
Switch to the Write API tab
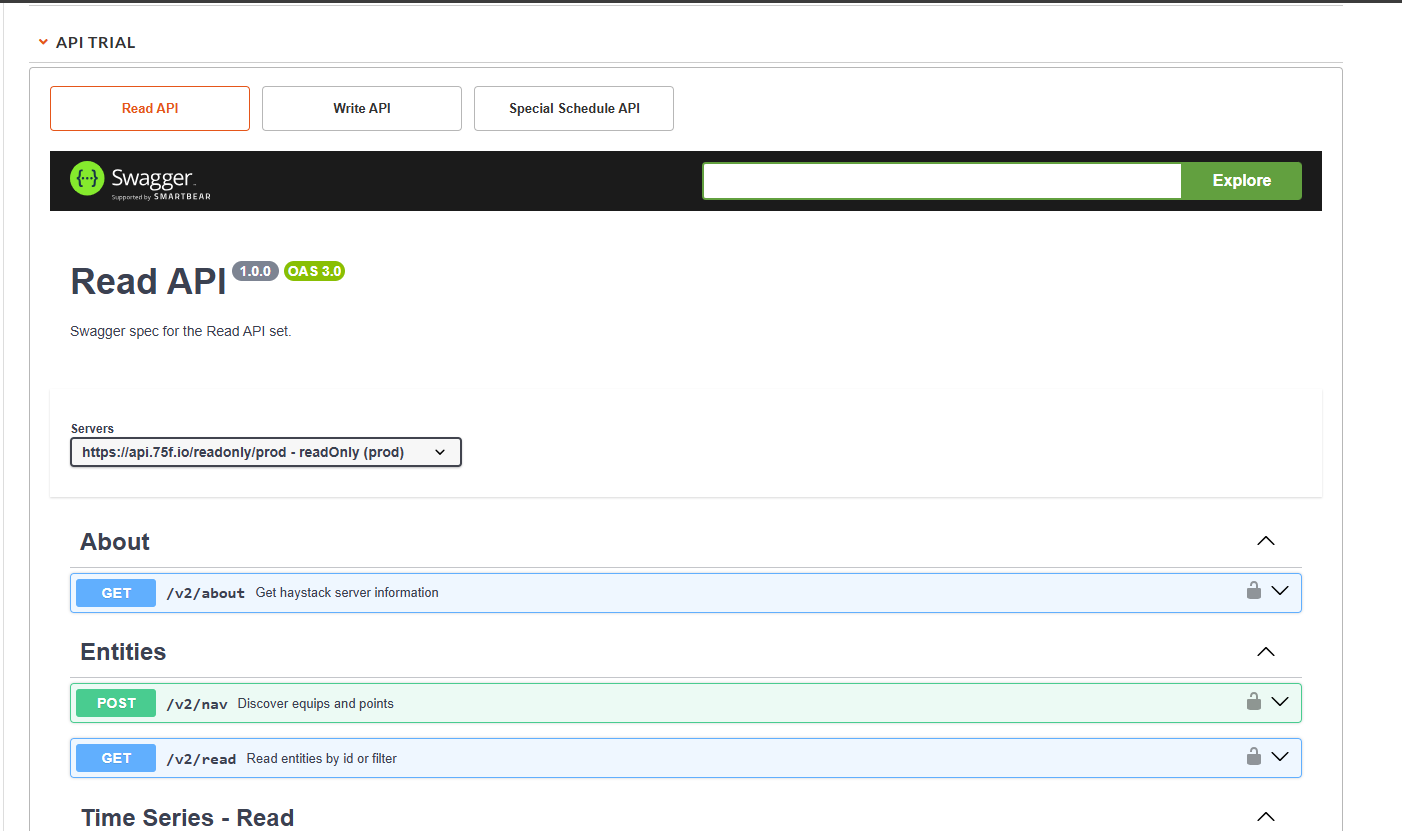362,108
